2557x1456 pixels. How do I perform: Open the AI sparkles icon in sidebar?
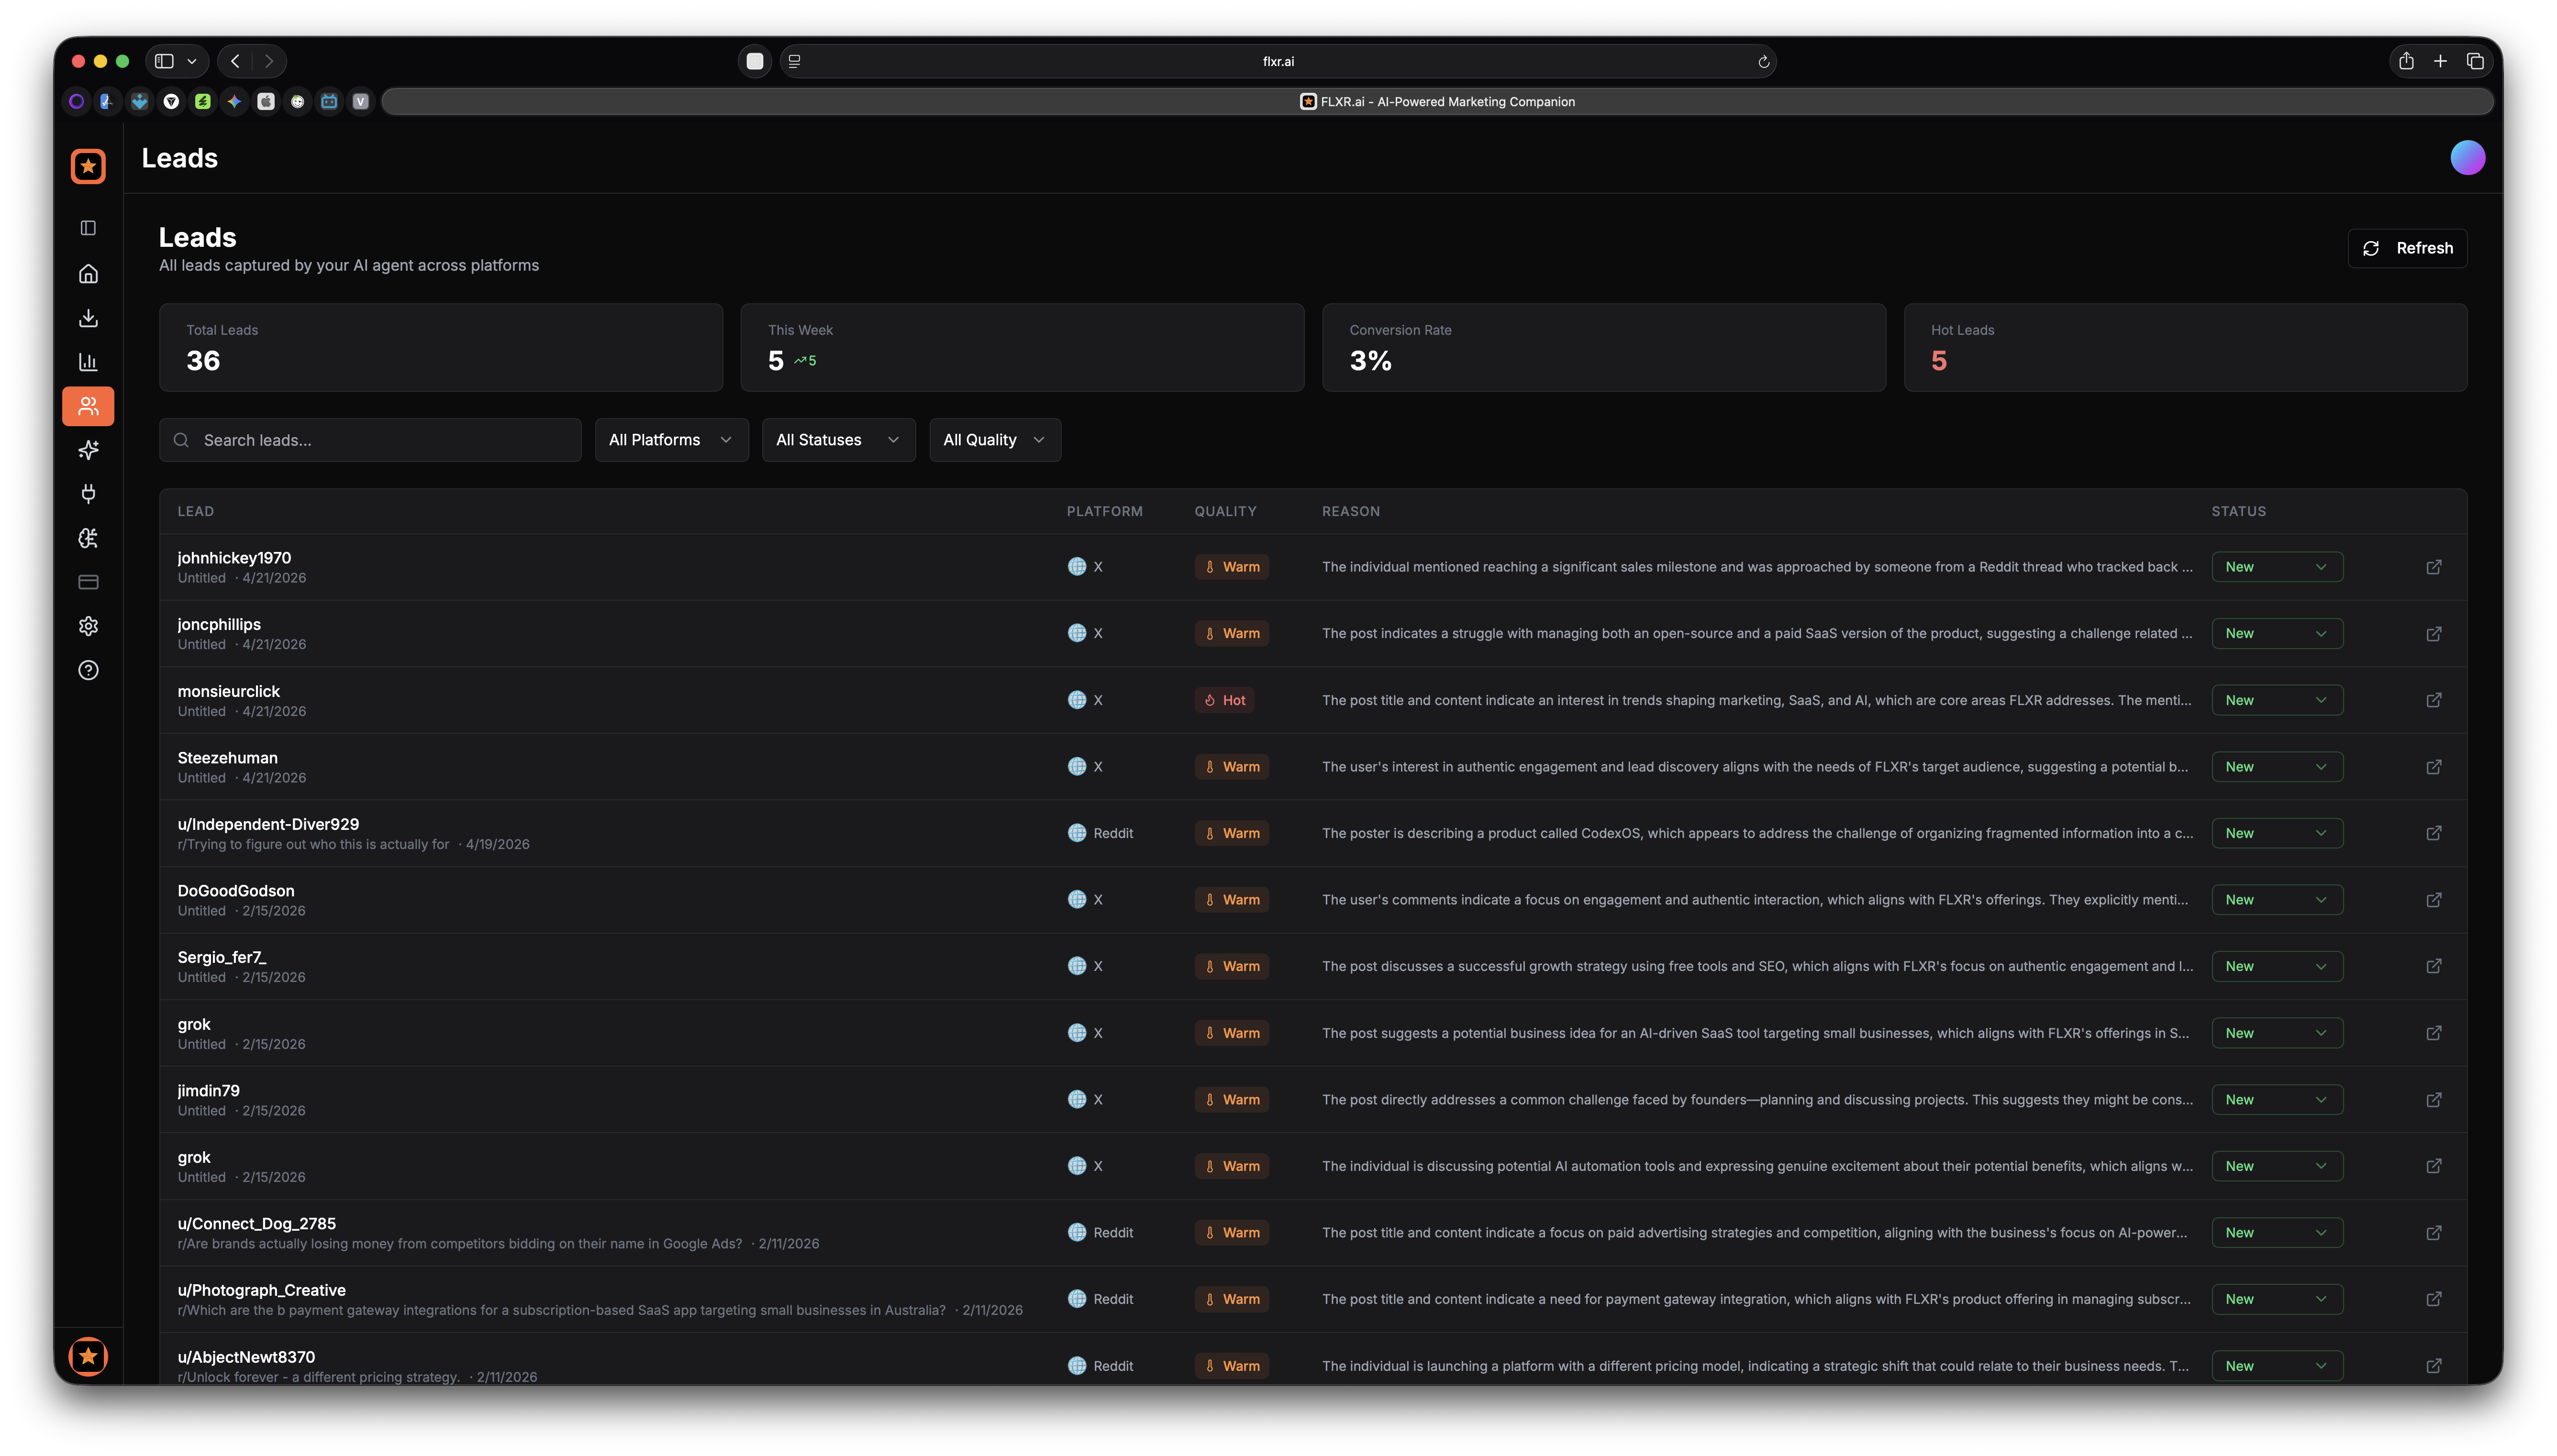click(88, 450)
